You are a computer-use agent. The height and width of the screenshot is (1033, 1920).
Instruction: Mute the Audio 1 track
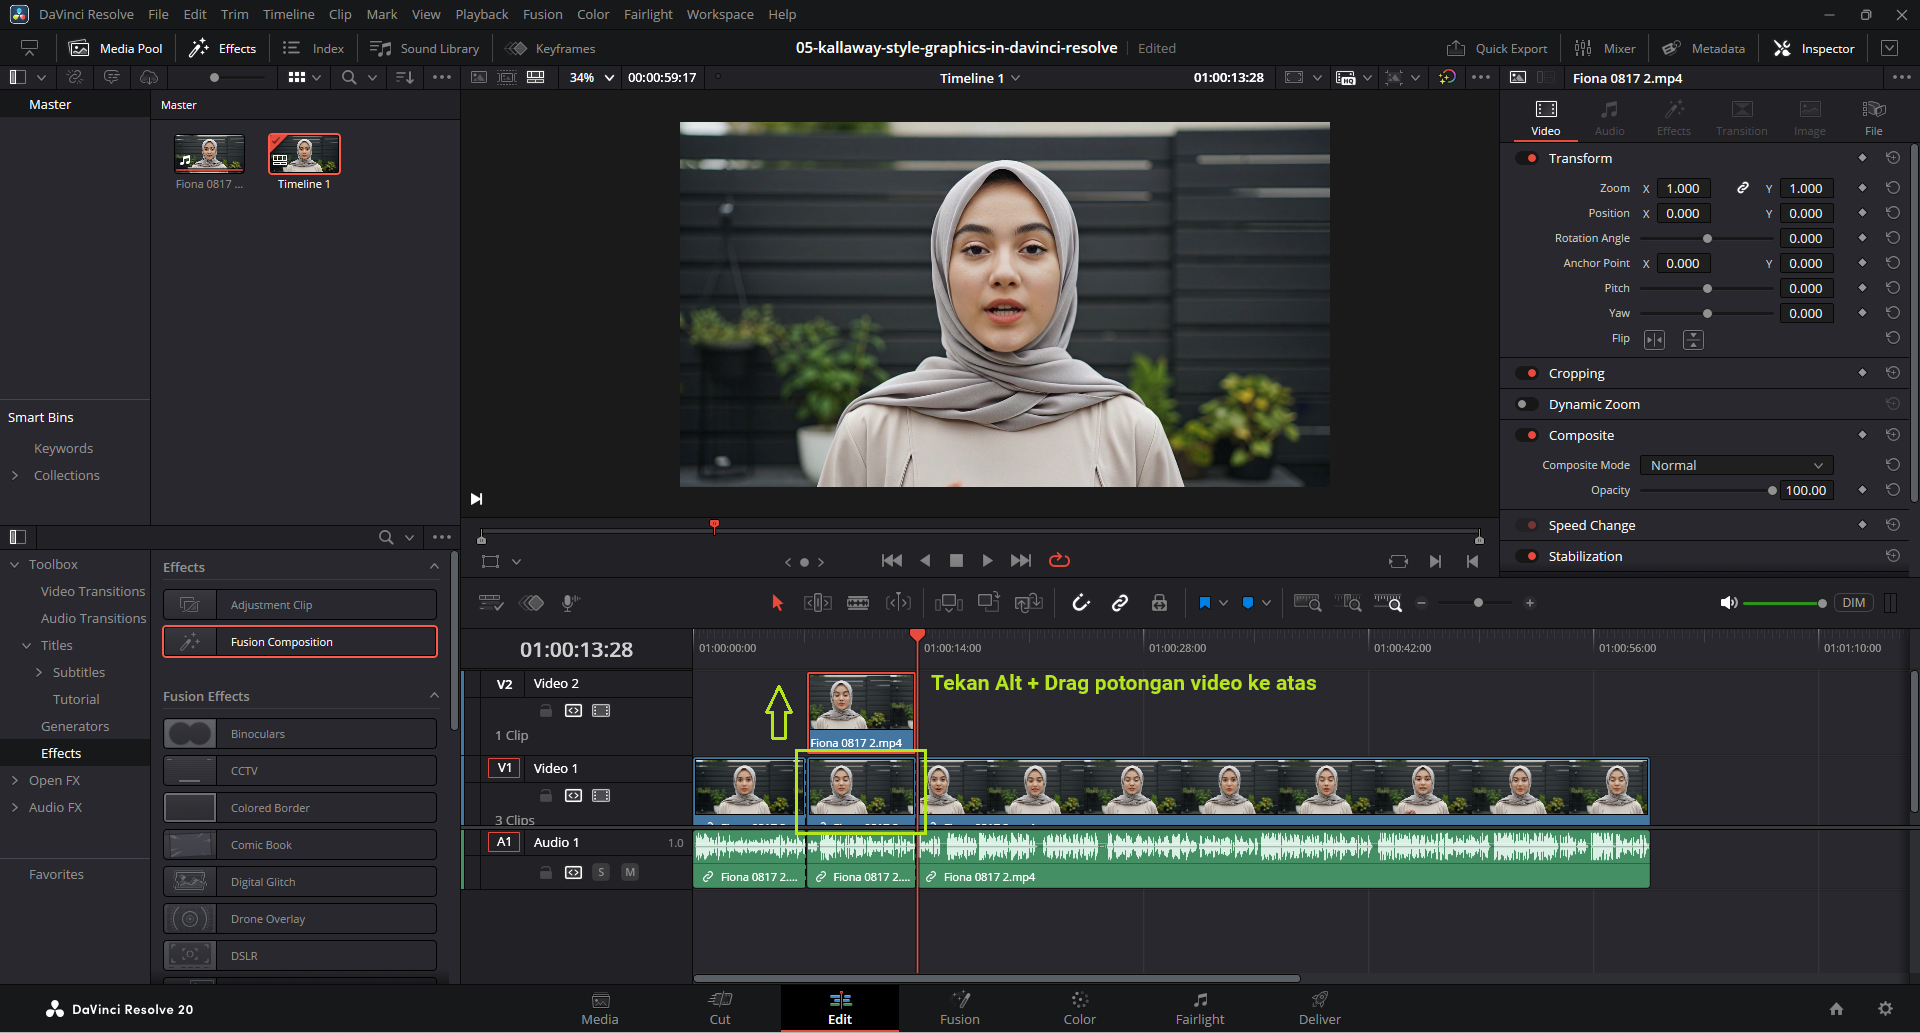coord(630,872)
